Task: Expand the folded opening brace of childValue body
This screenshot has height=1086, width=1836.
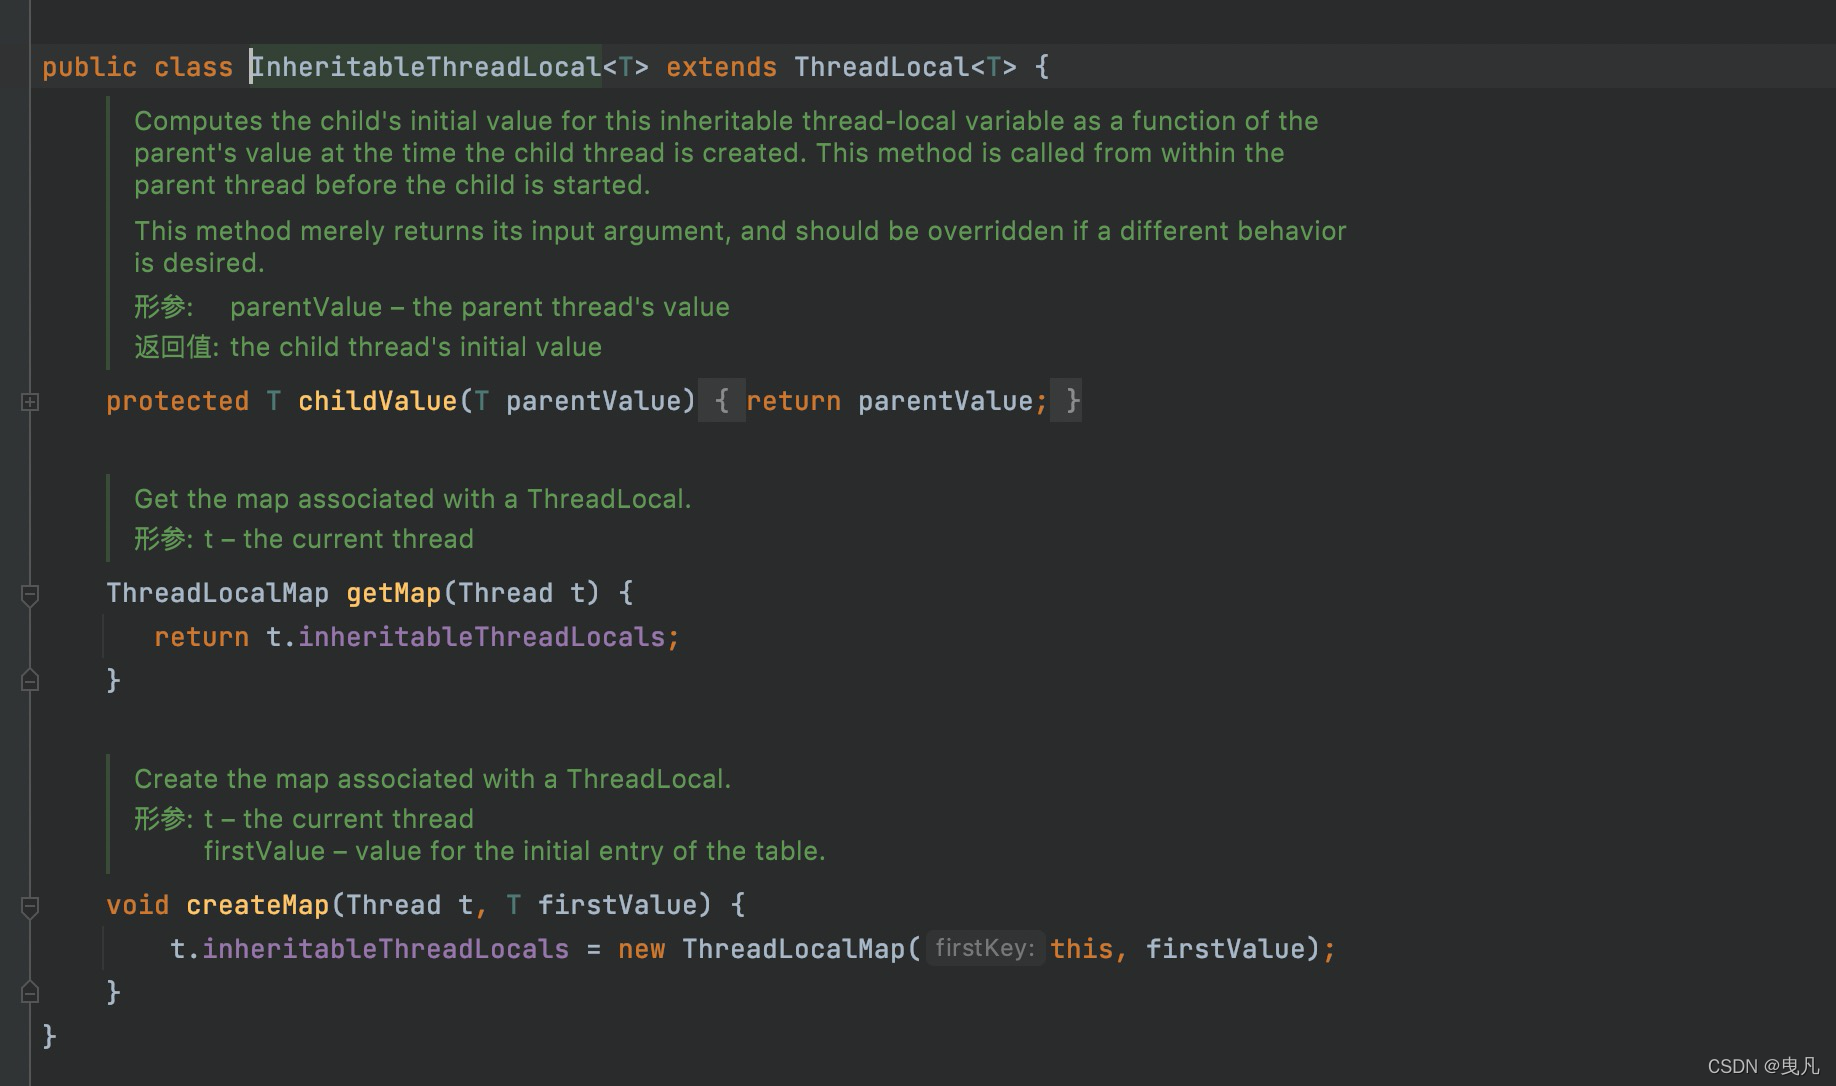Action: [721, 401]
